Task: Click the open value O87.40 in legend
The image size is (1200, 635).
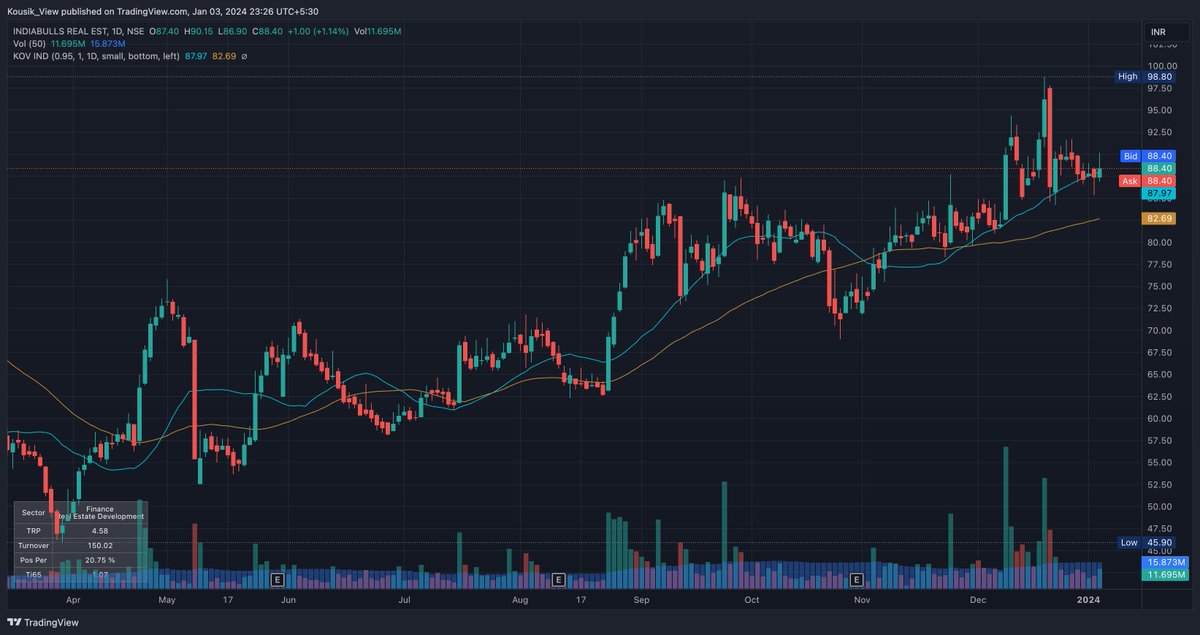Action: [x=166, y=32]
